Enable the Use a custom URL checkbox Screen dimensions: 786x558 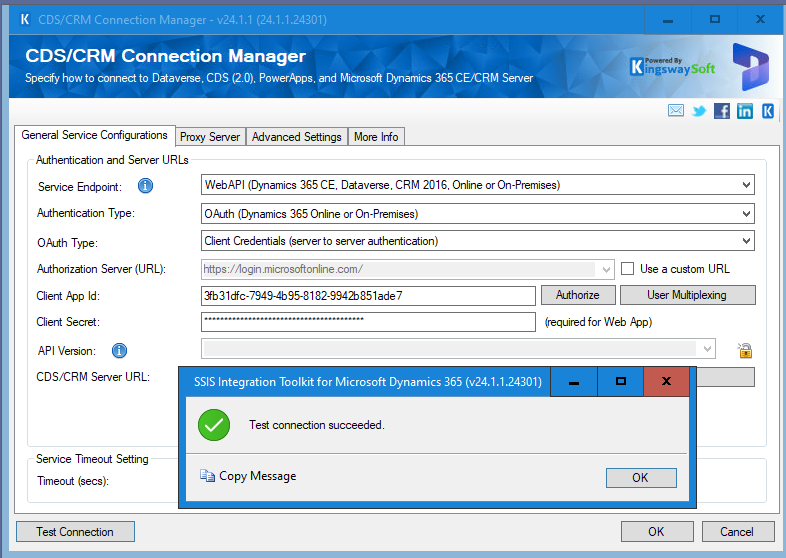[628, 268]
